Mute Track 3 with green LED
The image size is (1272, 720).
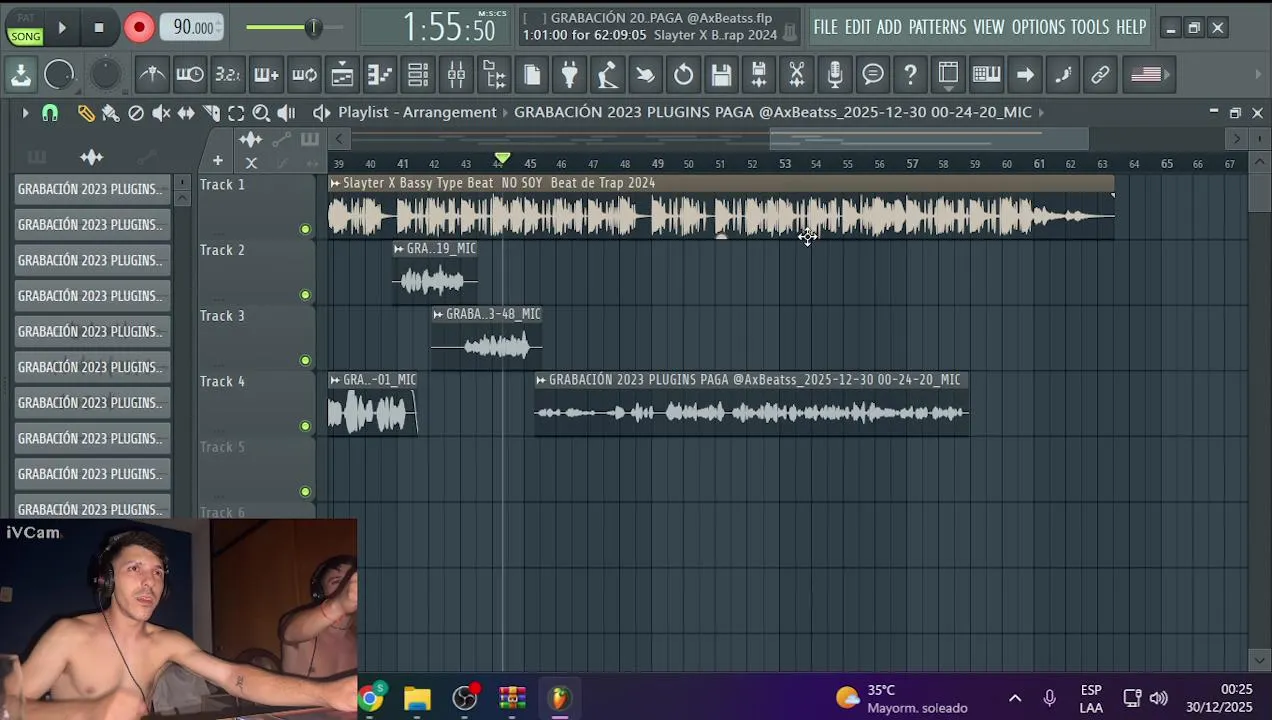tap(305, 360)
